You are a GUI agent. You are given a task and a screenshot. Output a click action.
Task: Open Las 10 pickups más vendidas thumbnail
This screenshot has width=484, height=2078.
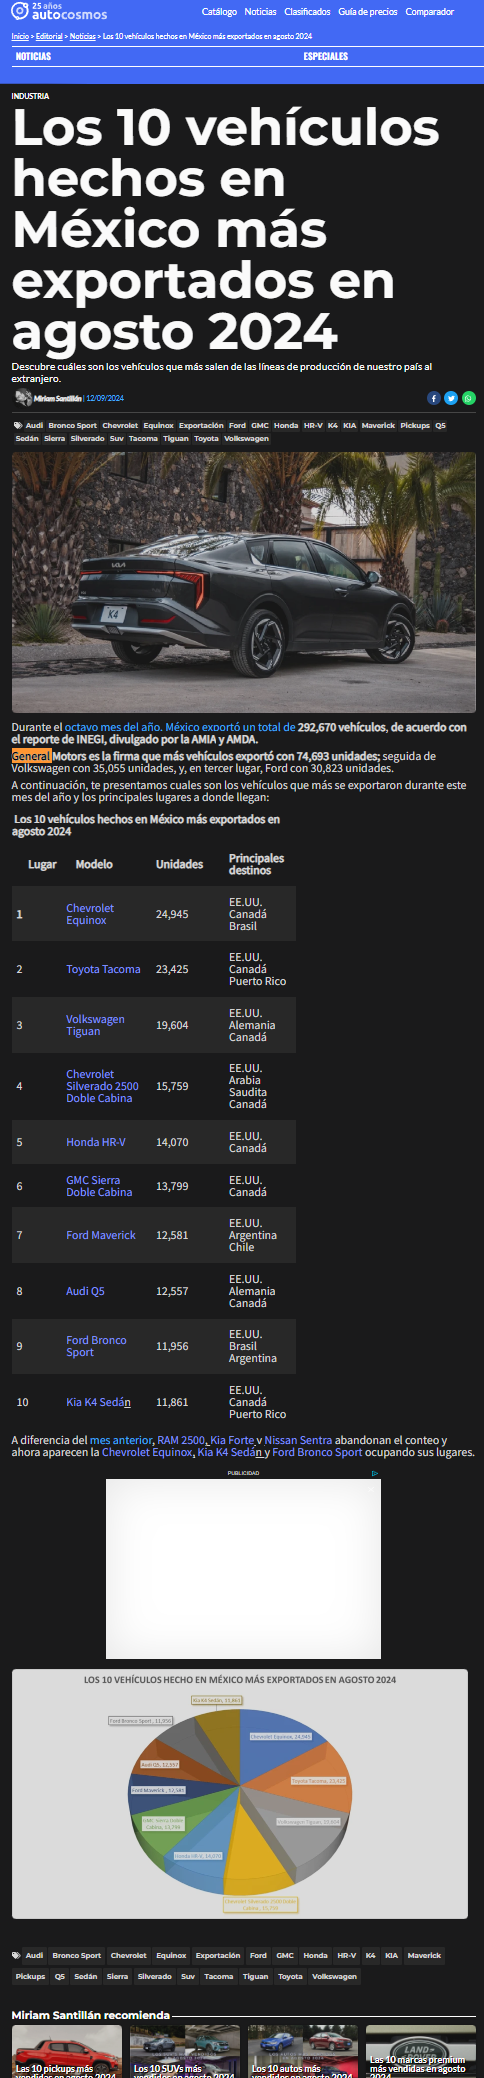pyautogui.click(x=67, y=2051)
